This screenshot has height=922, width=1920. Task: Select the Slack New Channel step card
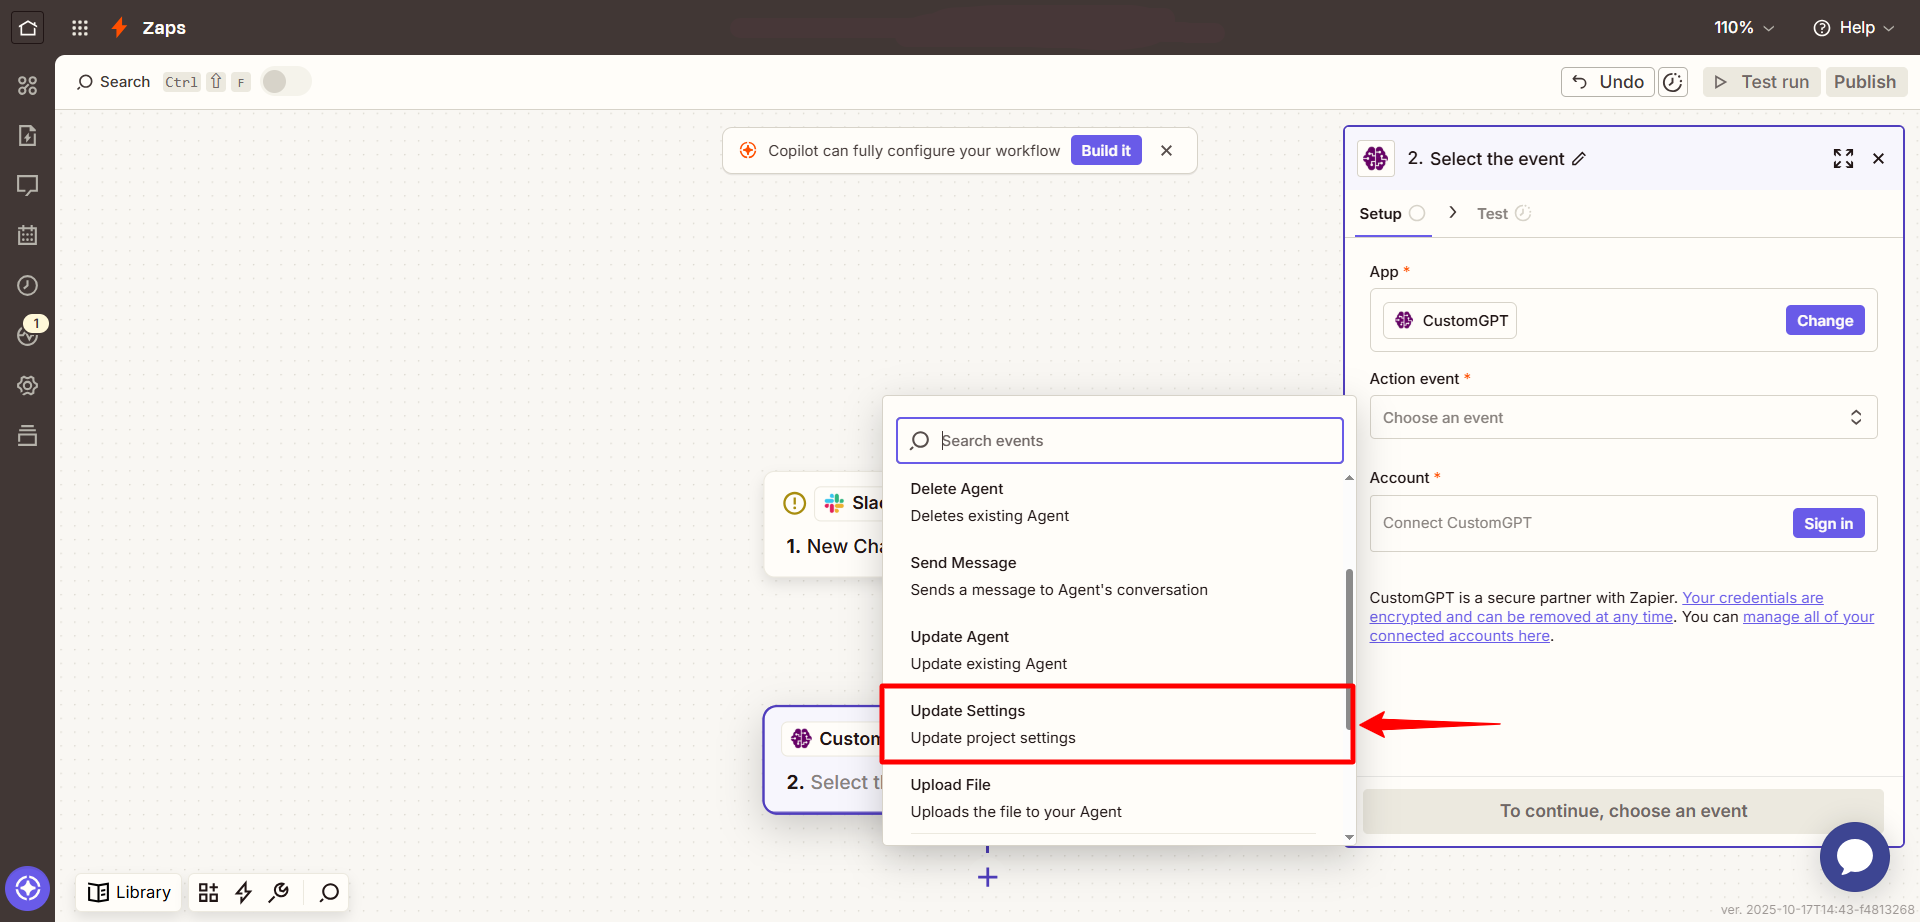click(x=824, y=524)
